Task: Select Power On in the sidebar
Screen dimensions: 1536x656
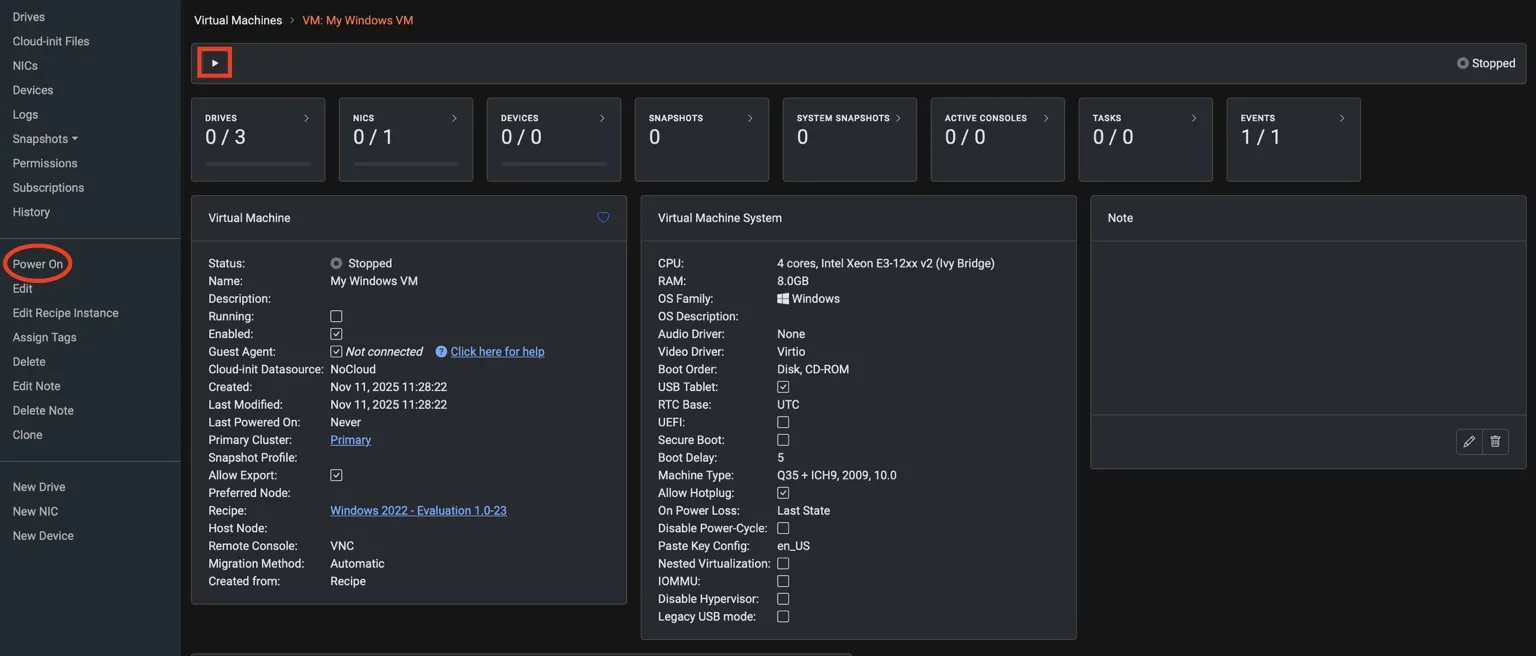Action: point(38,264)
